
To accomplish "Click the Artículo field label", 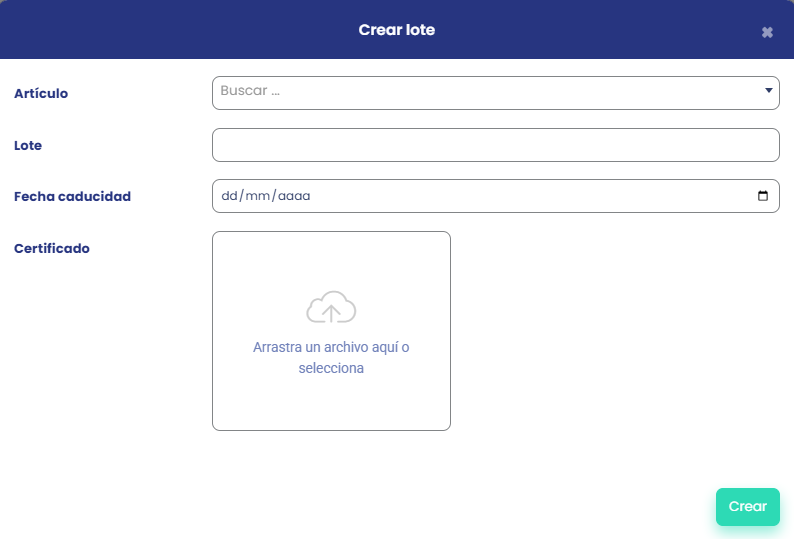I will click(41, 93).
